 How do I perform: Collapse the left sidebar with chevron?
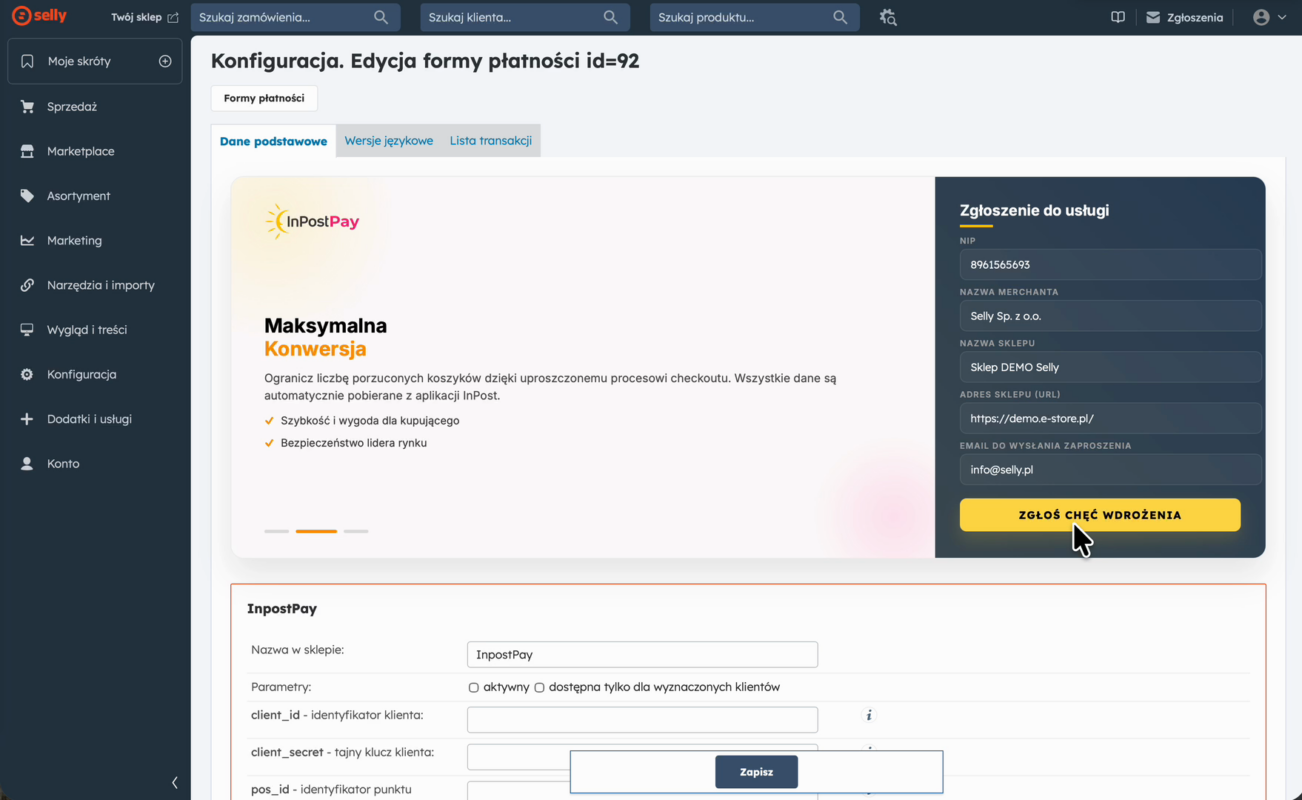point(175,782)
